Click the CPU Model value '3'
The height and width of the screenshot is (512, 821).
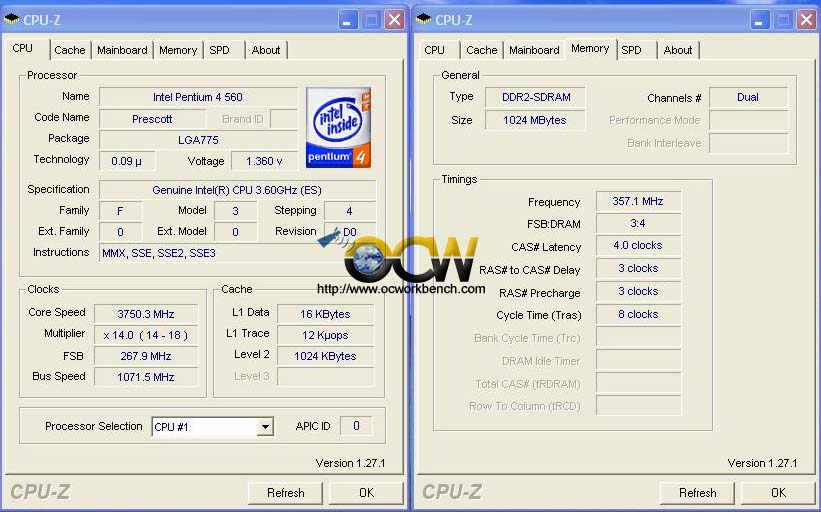236,211
